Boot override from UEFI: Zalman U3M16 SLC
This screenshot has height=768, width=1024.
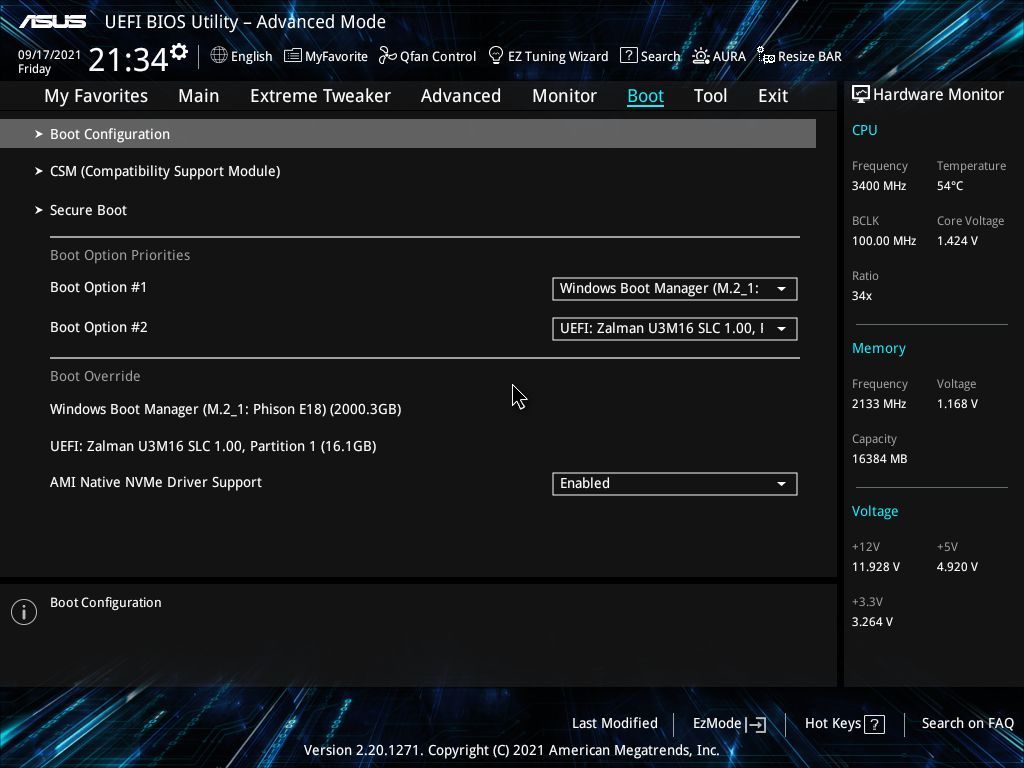coord(213,447)
